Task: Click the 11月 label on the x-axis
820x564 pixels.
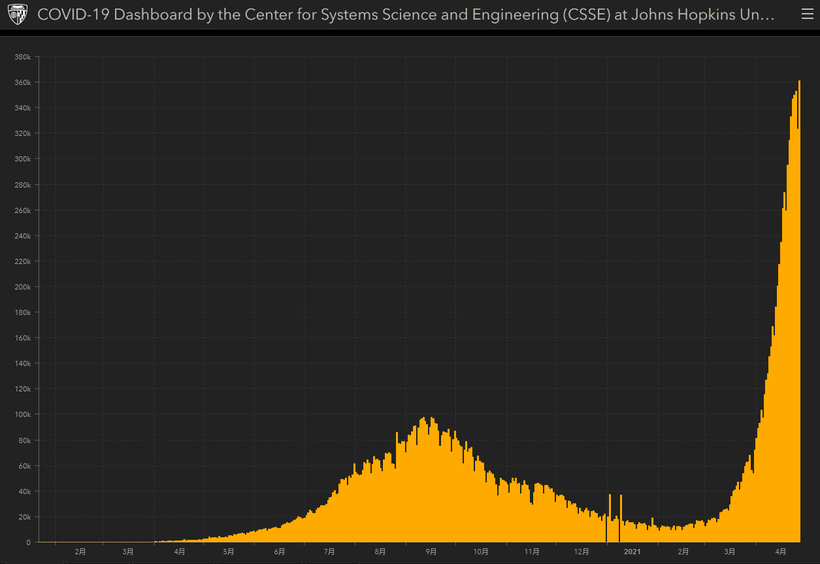Action: [532, 551]
